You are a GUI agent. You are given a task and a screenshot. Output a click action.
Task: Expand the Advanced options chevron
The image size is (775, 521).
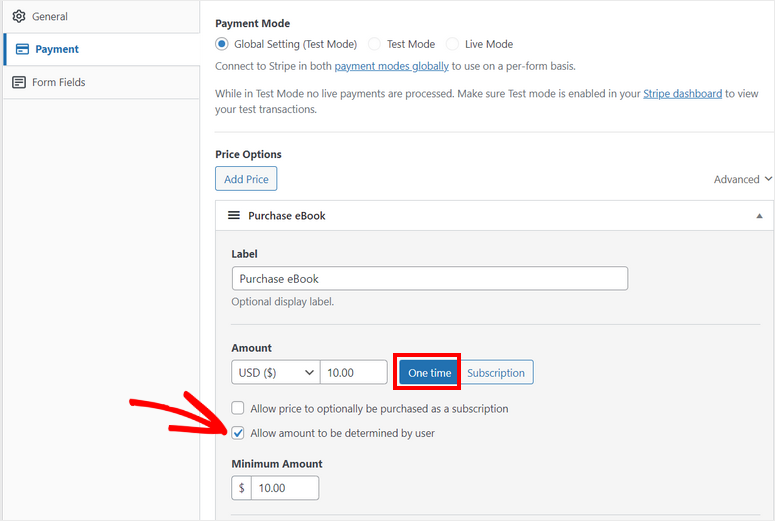[767, 179]
